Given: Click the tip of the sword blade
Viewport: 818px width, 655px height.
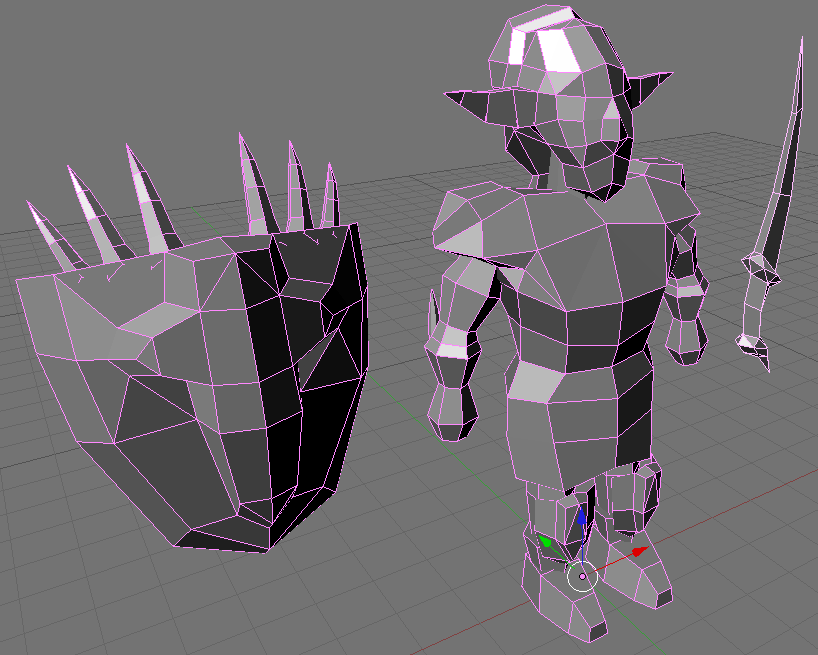Looking at the screenshot, I should point(801,45).
